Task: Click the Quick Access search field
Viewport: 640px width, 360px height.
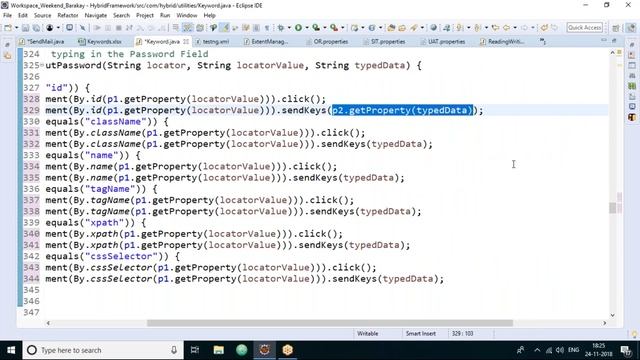Action: click(x=584, y=28)
